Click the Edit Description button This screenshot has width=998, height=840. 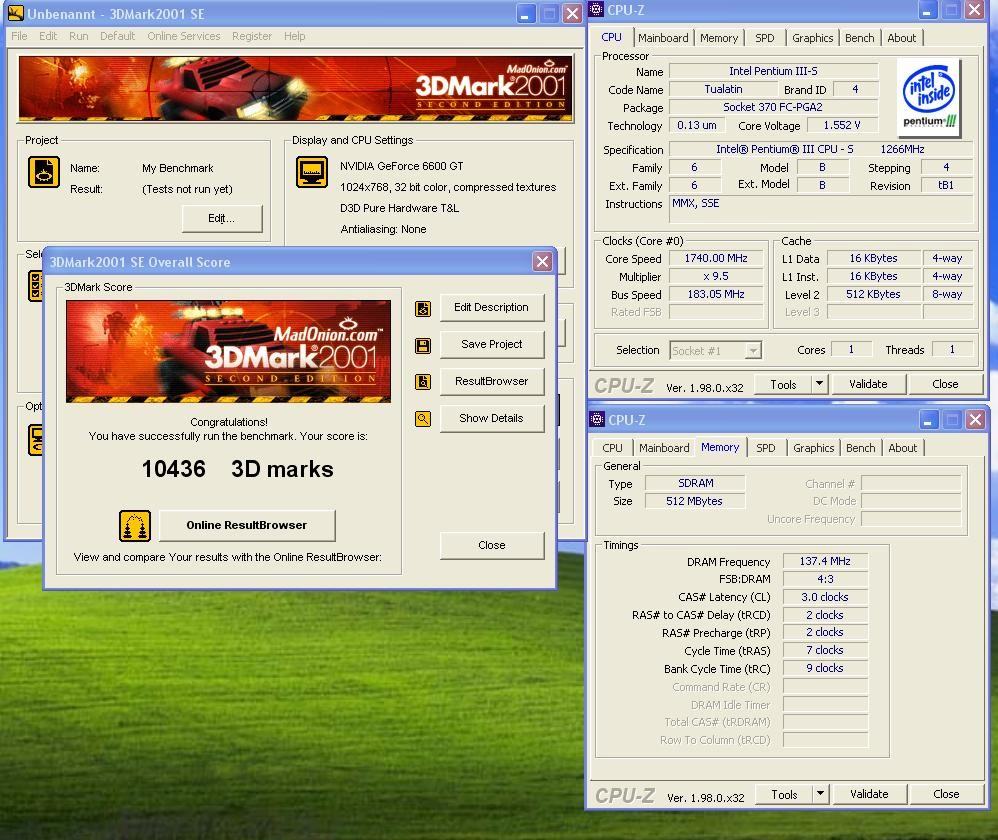tap(492, 307)
